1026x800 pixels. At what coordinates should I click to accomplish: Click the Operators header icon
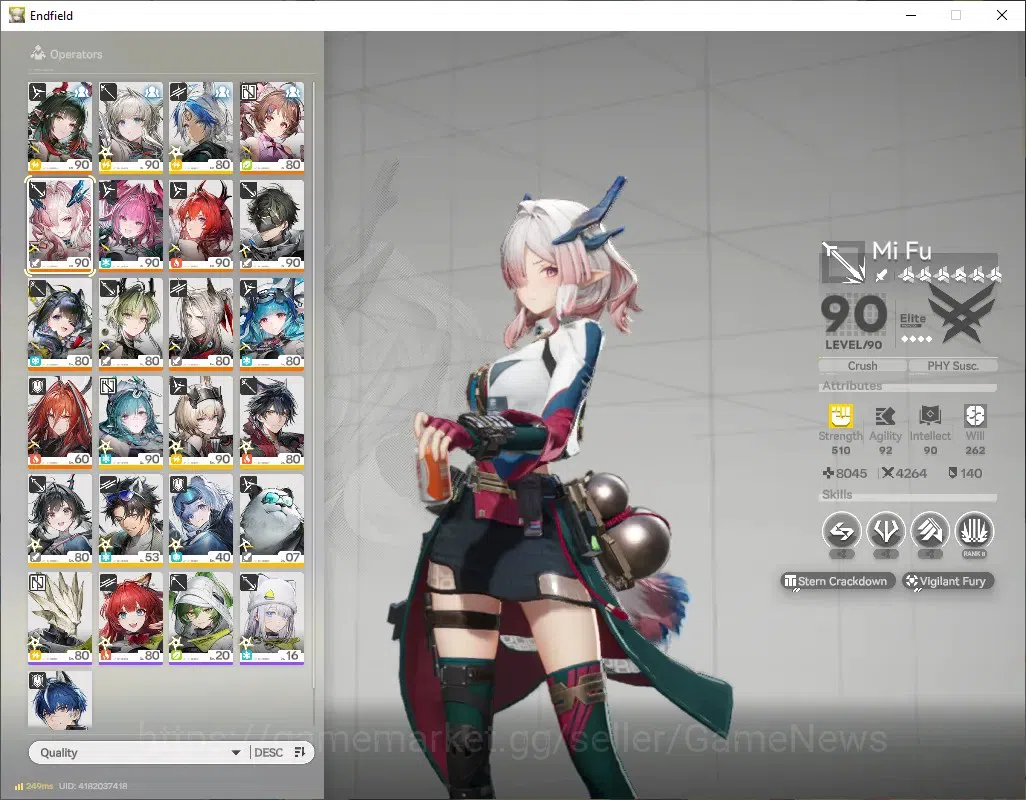click(38, 53)
